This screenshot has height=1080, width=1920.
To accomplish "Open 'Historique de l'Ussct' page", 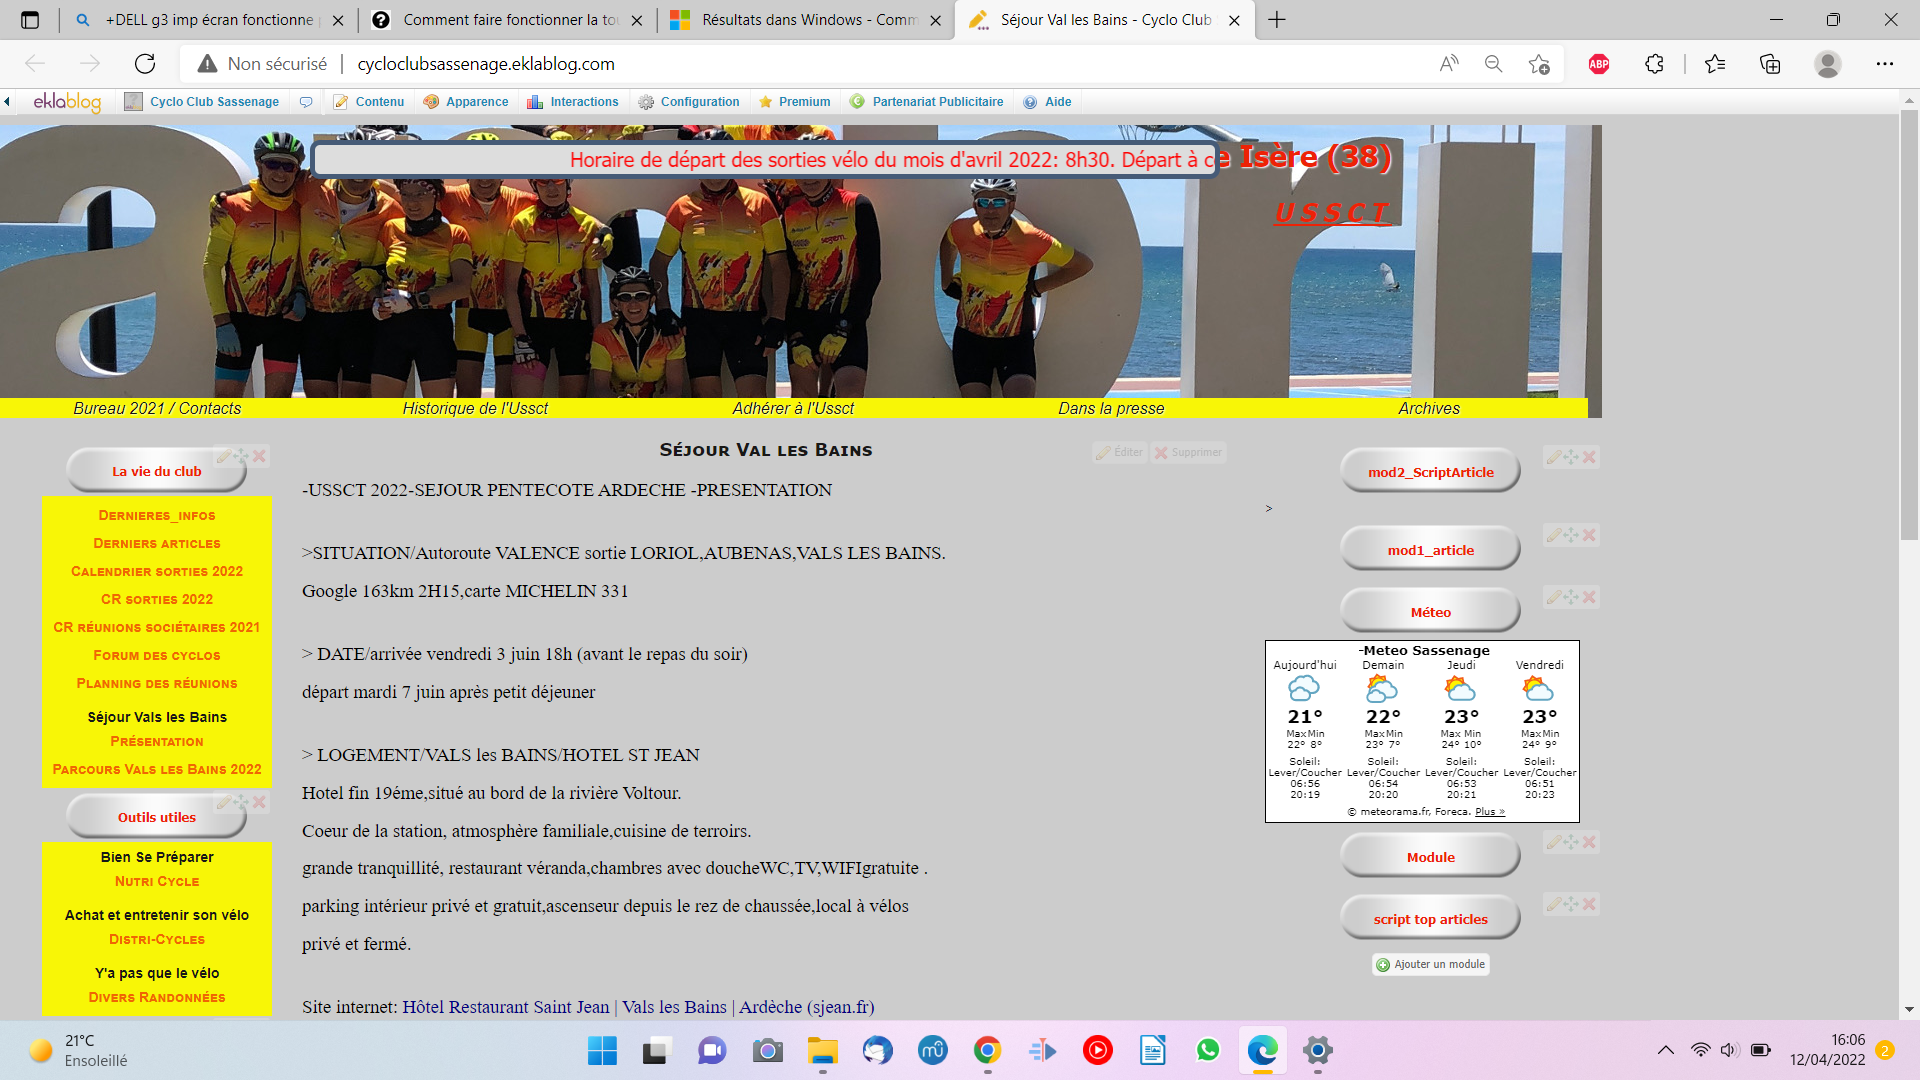I will click(475, 408).
